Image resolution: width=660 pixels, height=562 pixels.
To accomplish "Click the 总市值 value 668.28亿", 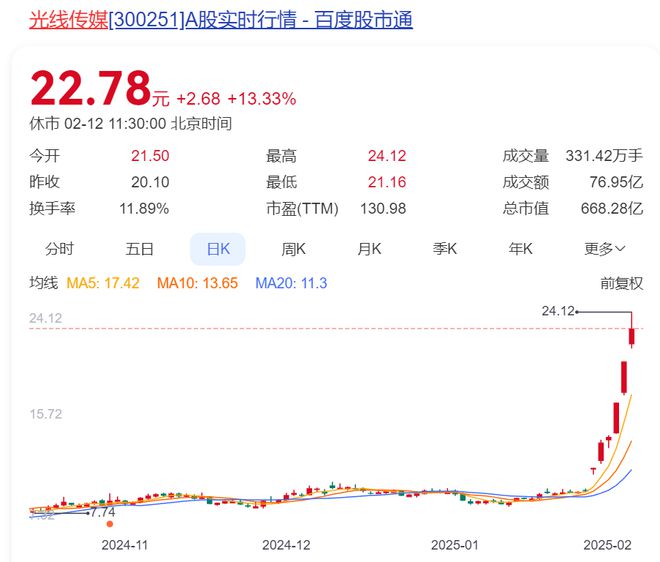I will coord(612,208).
